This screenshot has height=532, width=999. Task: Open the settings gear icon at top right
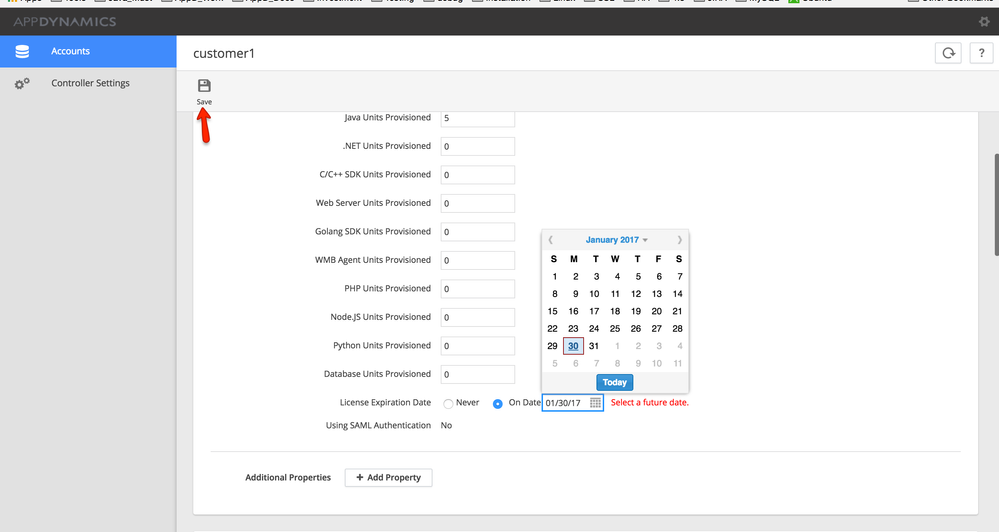984,21
